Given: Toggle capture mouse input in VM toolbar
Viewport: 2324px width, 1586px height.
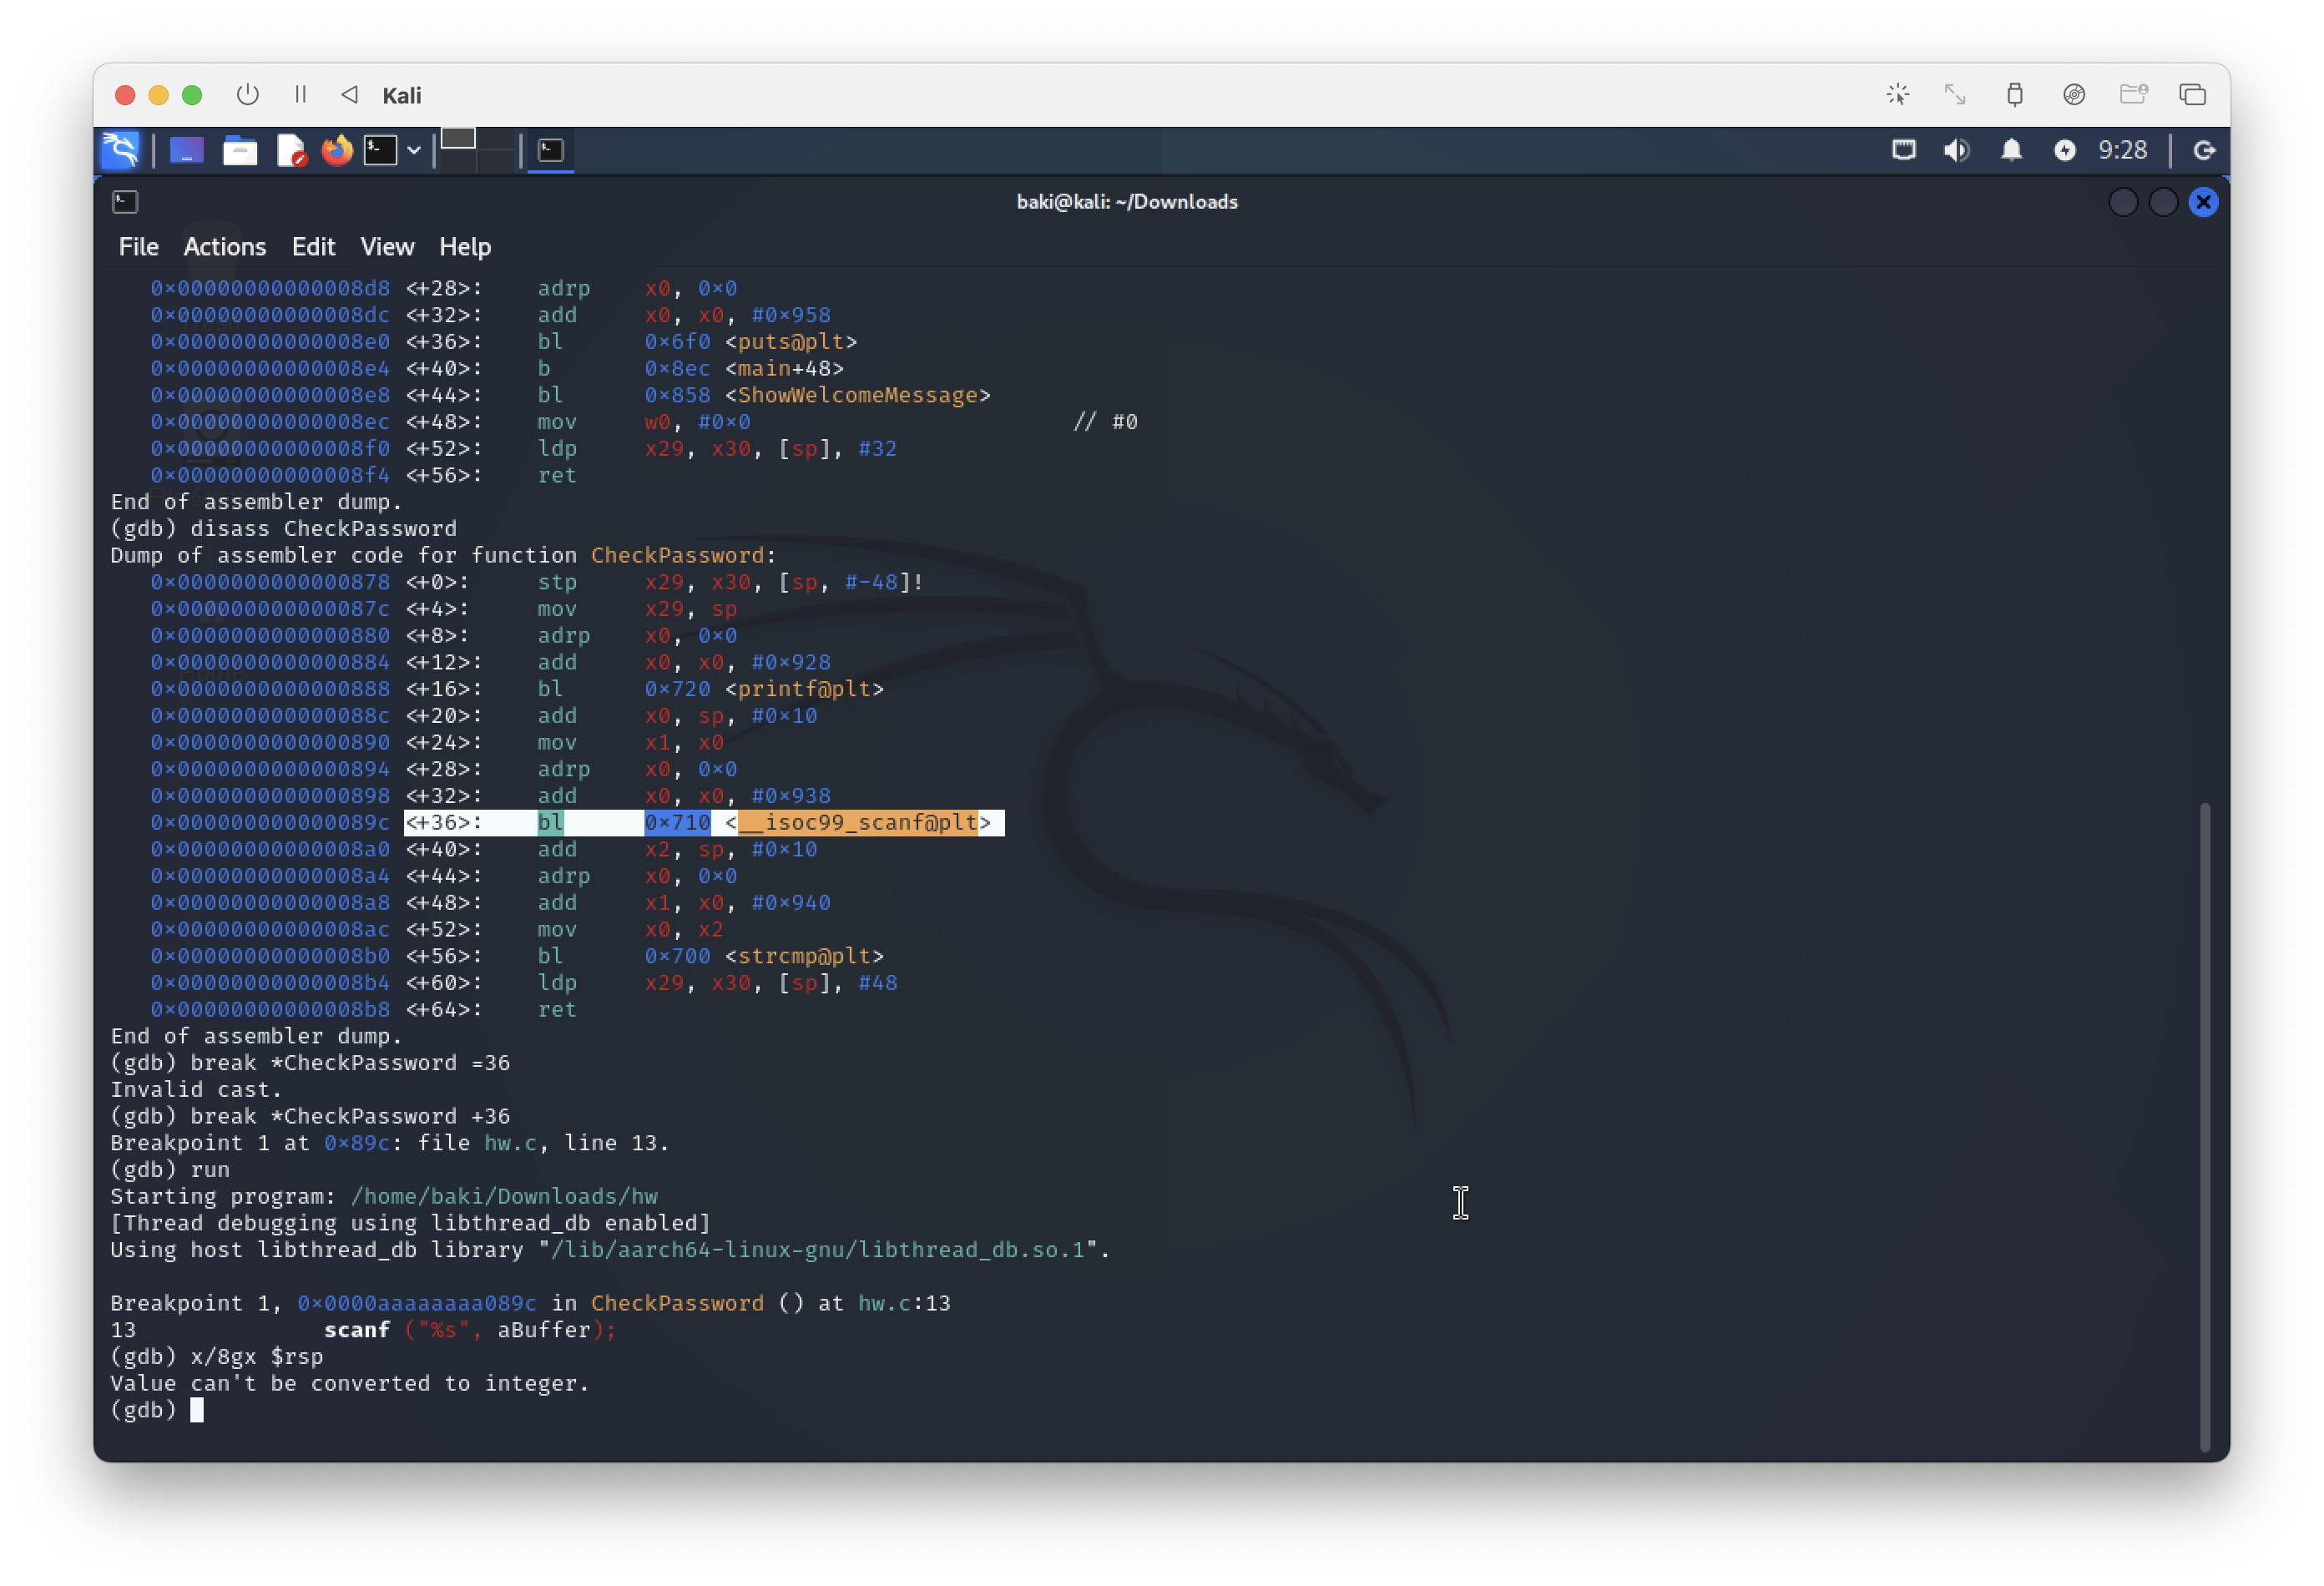Looking at the screenshot, I should coord(1897,94).
